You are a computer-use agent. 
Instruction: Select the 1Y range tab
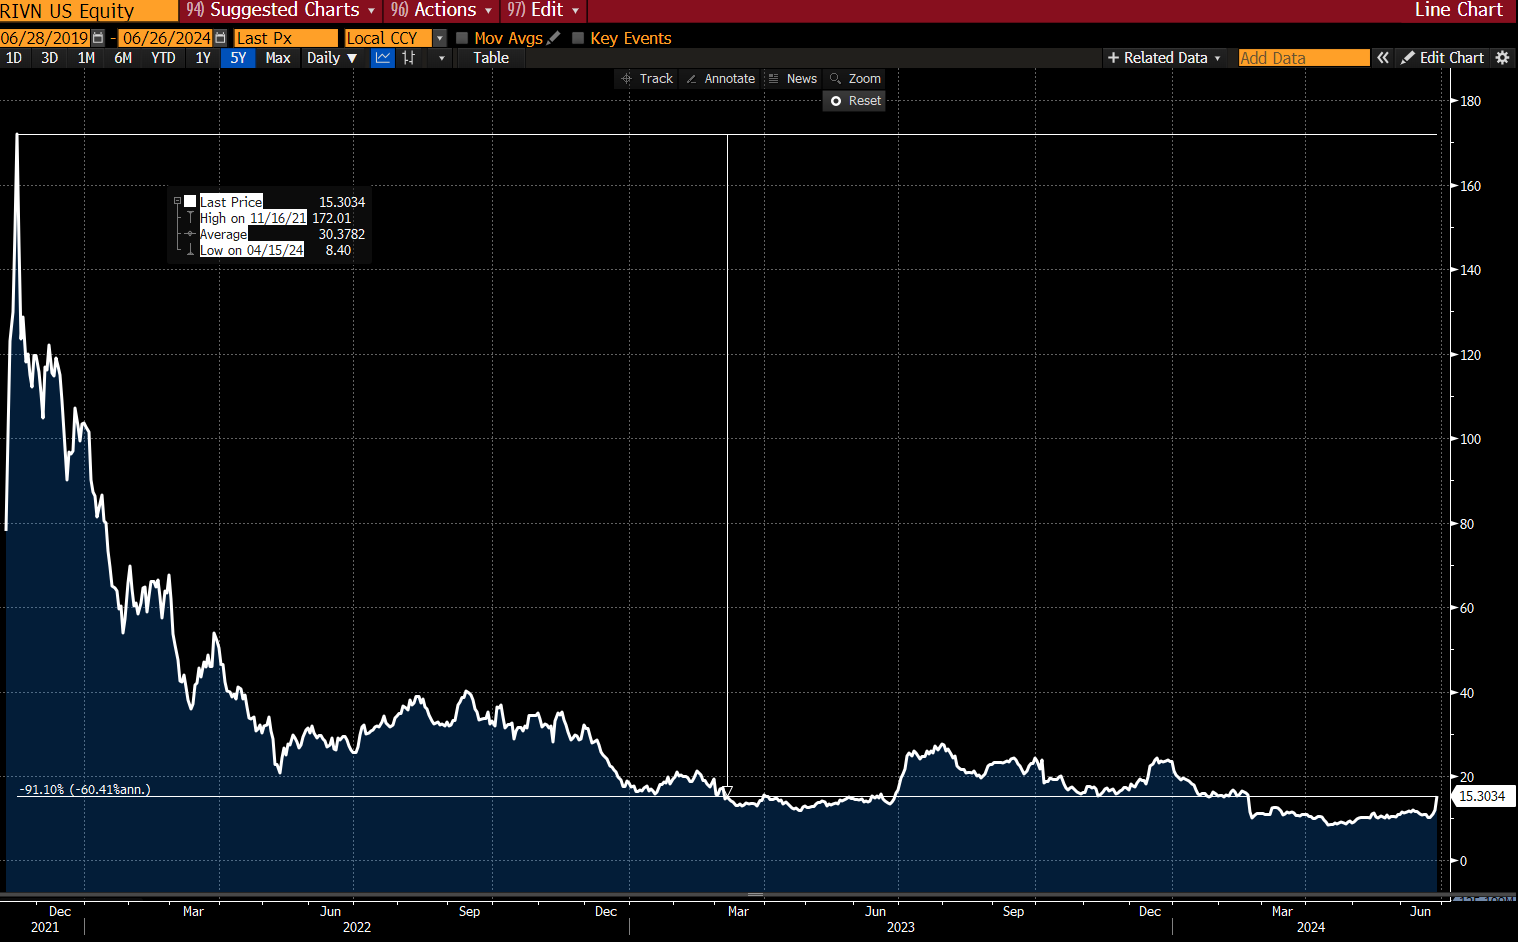click(x=203, y=58)
